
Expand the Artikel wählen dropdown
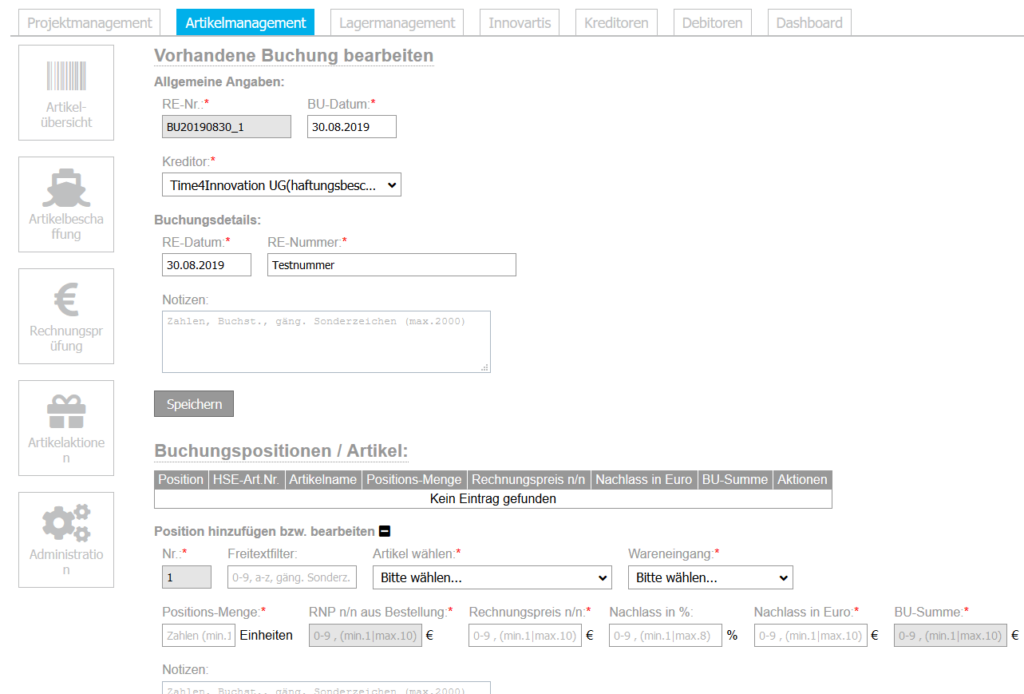point(491,578)
